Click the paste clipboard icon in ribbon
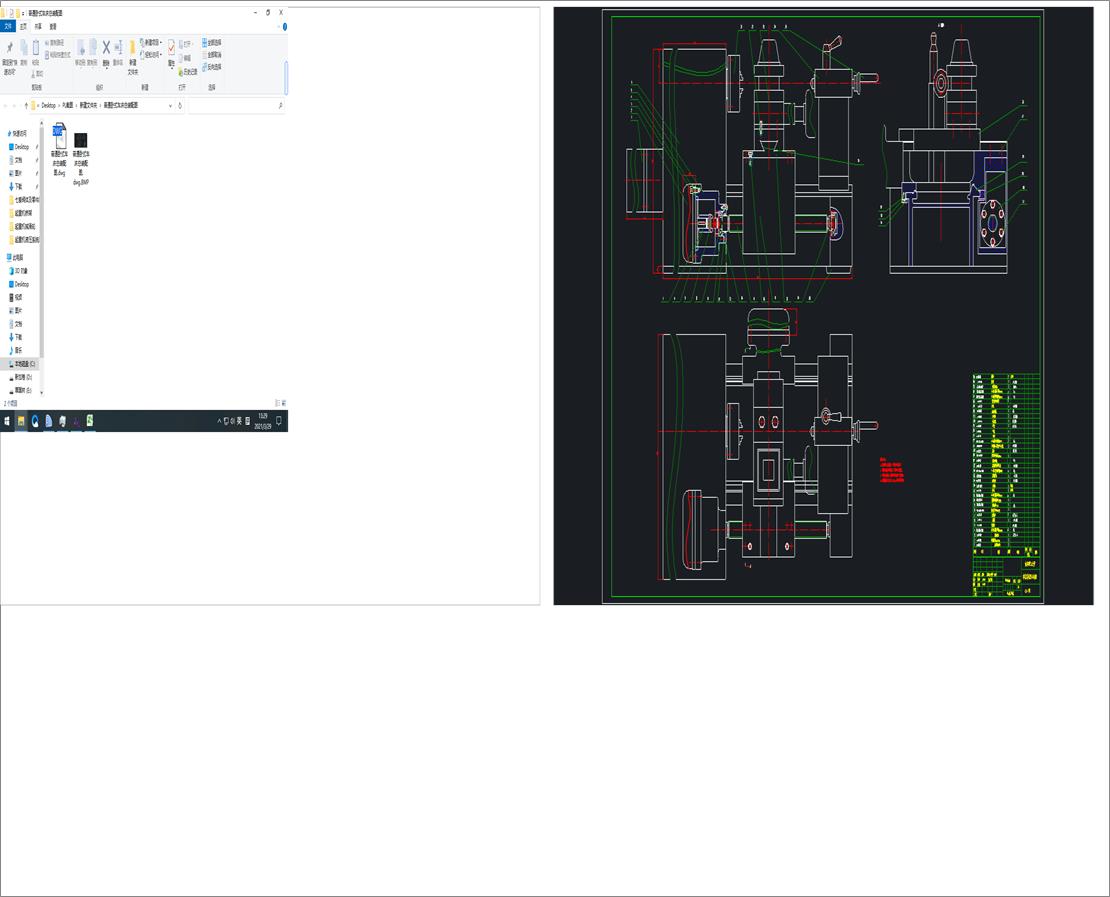 [35, 48]
